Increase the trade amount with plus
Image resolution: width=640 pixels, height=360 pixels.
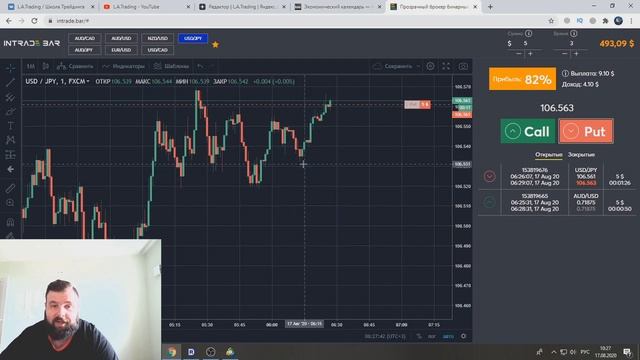pyautogui.click(x=530, y=53)
